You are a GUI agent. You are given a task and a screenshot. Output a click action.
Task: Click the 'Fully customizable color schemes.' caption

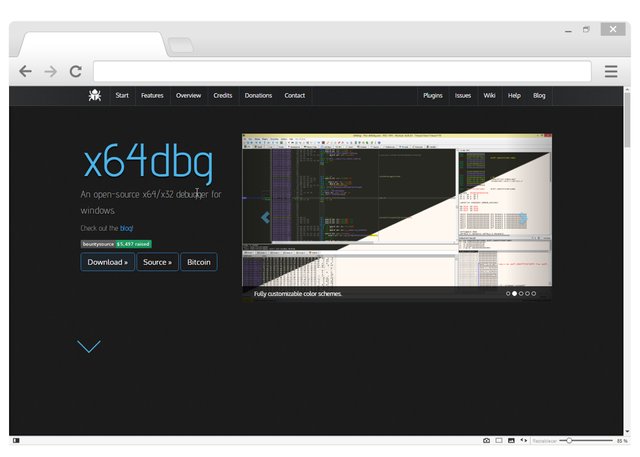[298, 294]
